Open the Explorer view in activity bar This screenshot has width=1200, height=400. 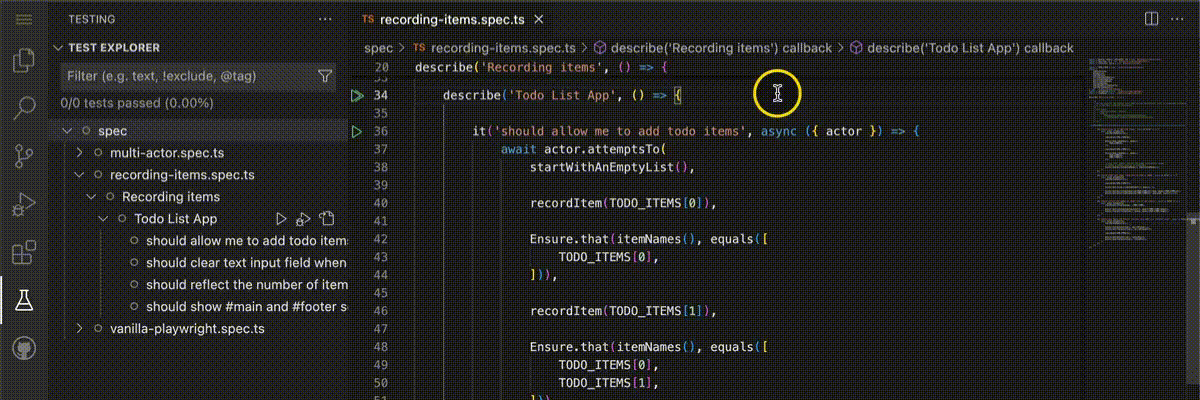22,62
